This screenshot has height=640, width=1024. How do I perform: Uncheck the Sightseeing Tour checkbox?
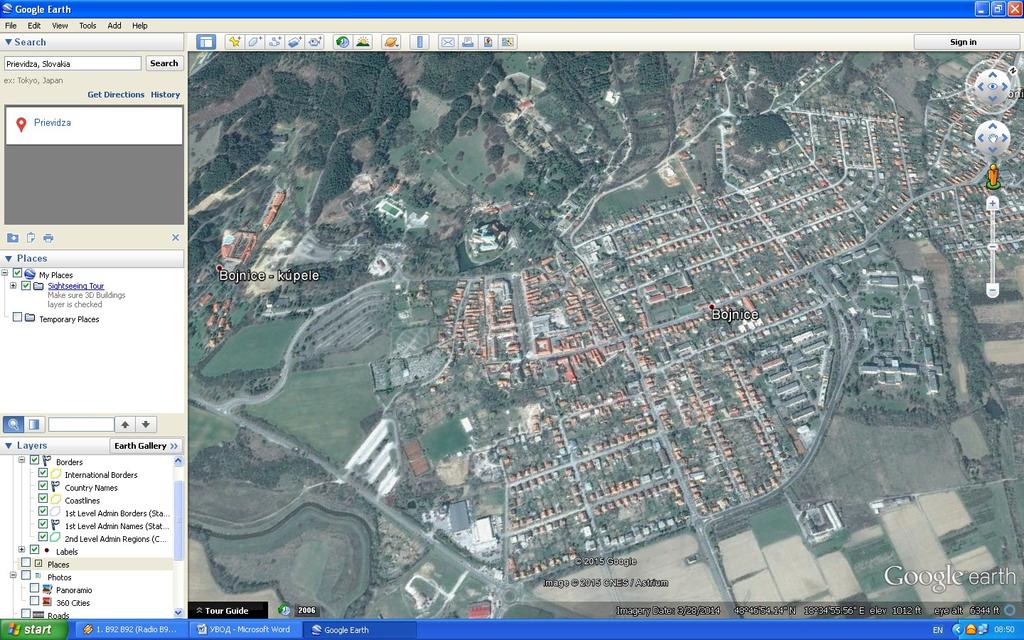click(26, 285)
